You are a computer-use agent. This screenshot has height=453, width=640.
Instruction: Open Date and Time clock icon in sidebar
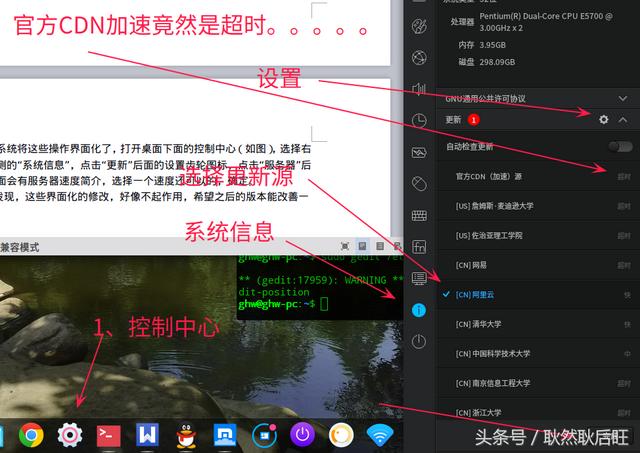[419, 121]
